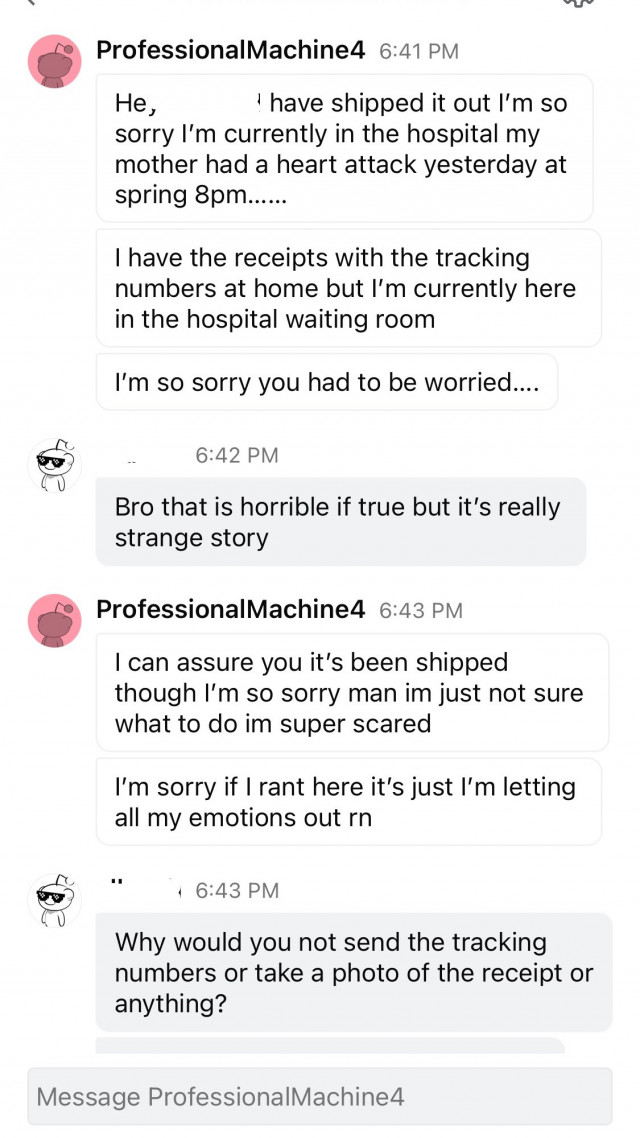Viewport: 640px width, 1138px height.
Task: Click ProfessionalMachine4 username at 6:41 PM
Action: (231, 51)
